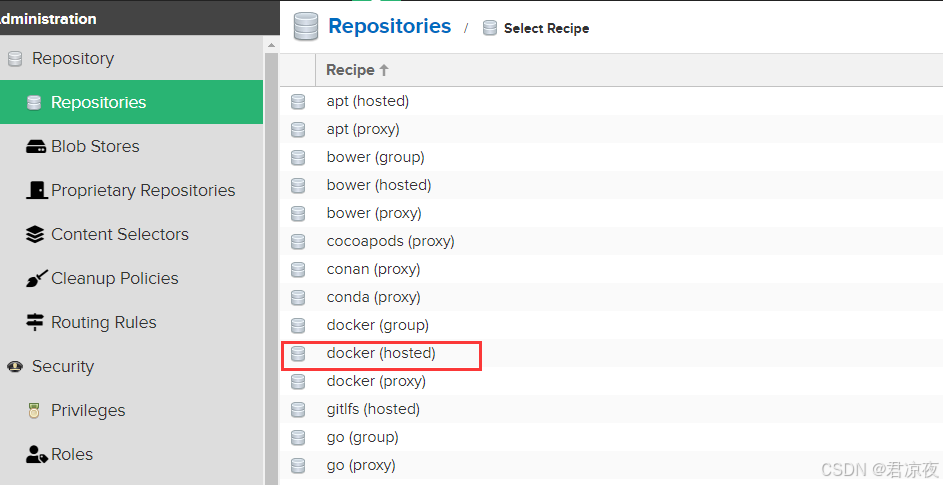Click the Privileges medal icon
The width and height of the screenshot is (943, 485).
click(x=35, y=411)
